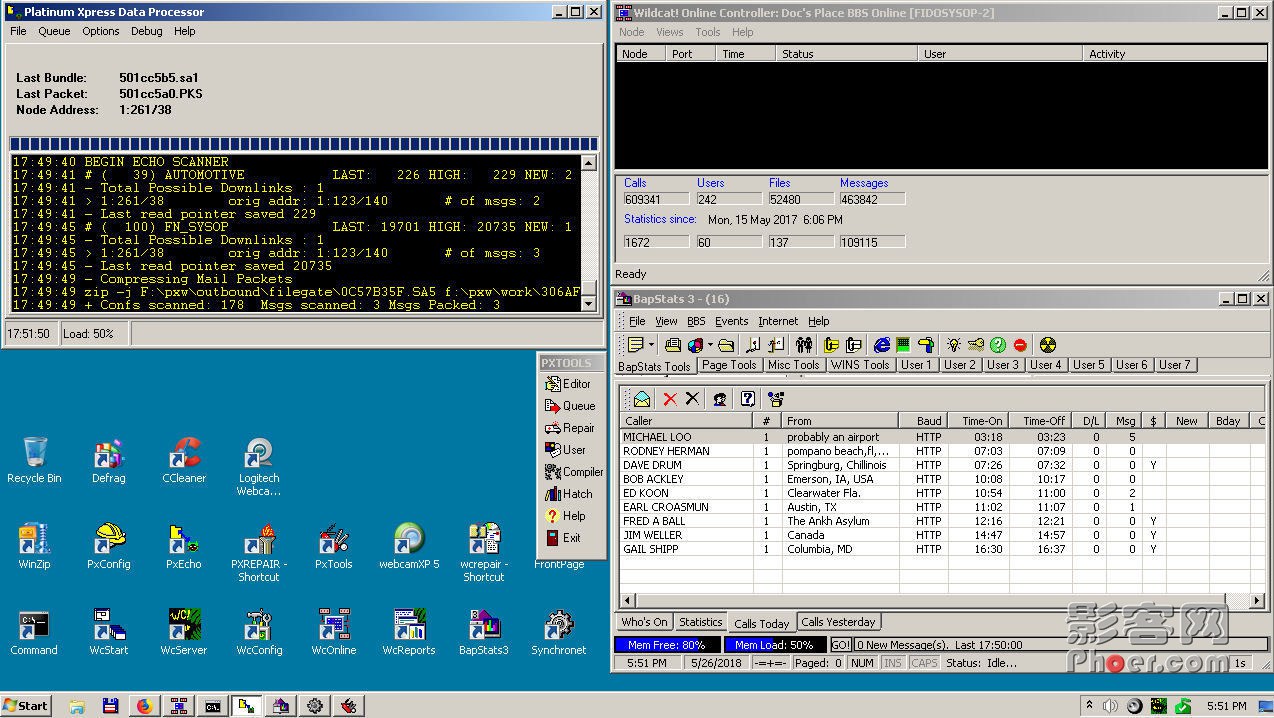Click the Mem Free progress bar
Image resolution: width=1274 pixels, height=718 pixels.
667,645
